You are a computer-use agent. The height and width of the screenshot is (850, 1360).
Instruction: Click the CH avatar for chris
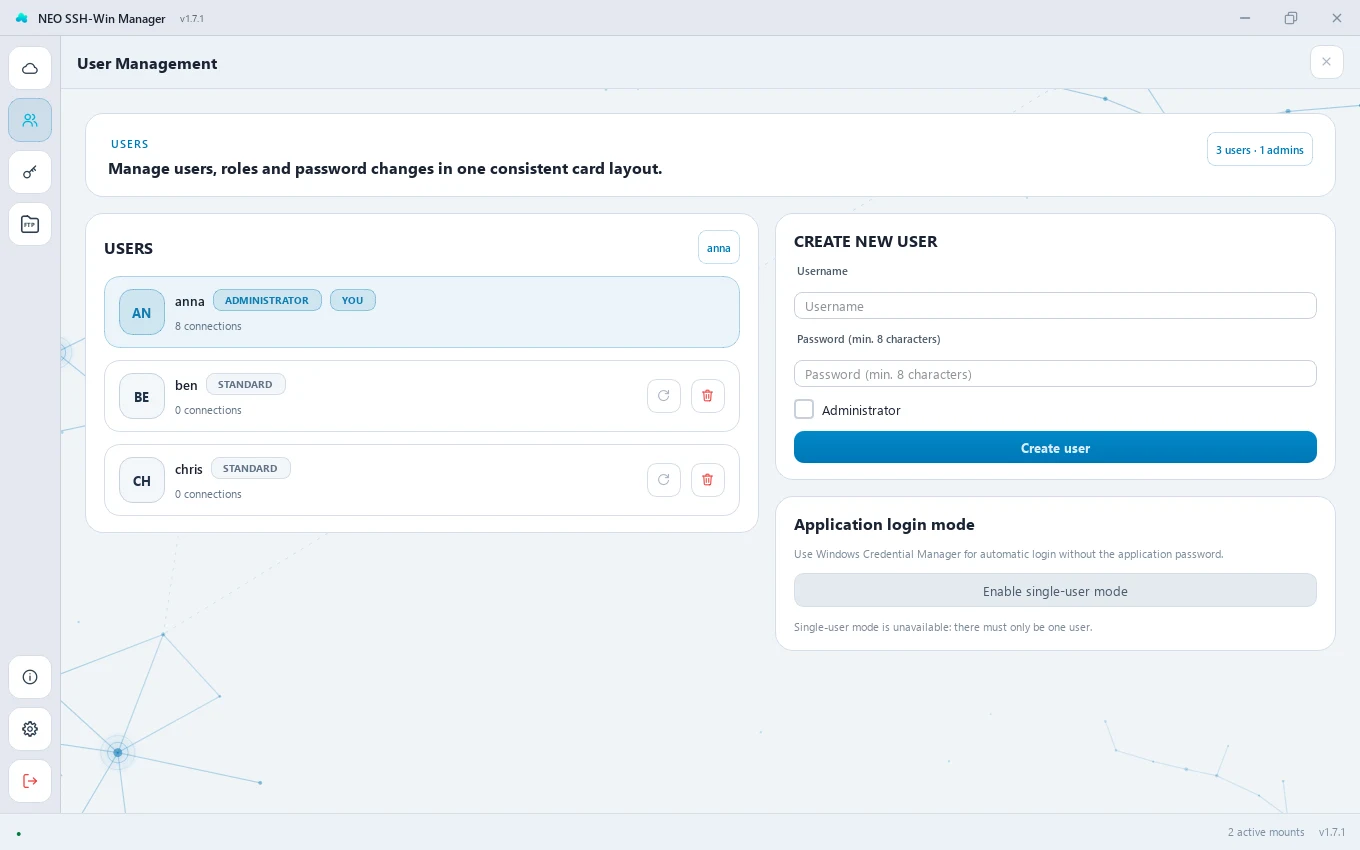(142, 481)
